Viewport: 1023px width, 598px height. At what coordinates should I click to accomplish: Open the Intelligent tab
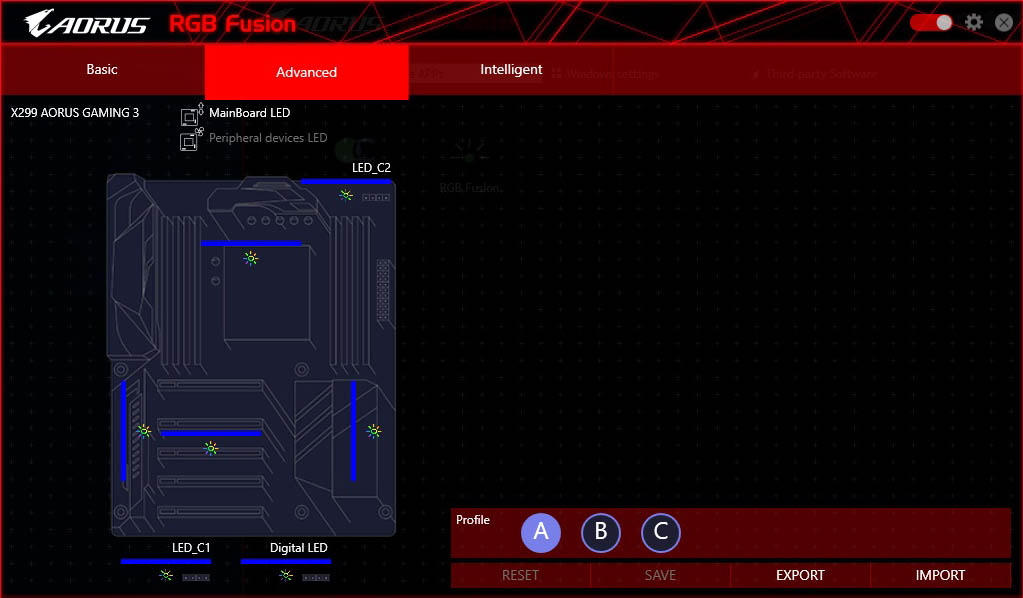click(x=511, y=70)
